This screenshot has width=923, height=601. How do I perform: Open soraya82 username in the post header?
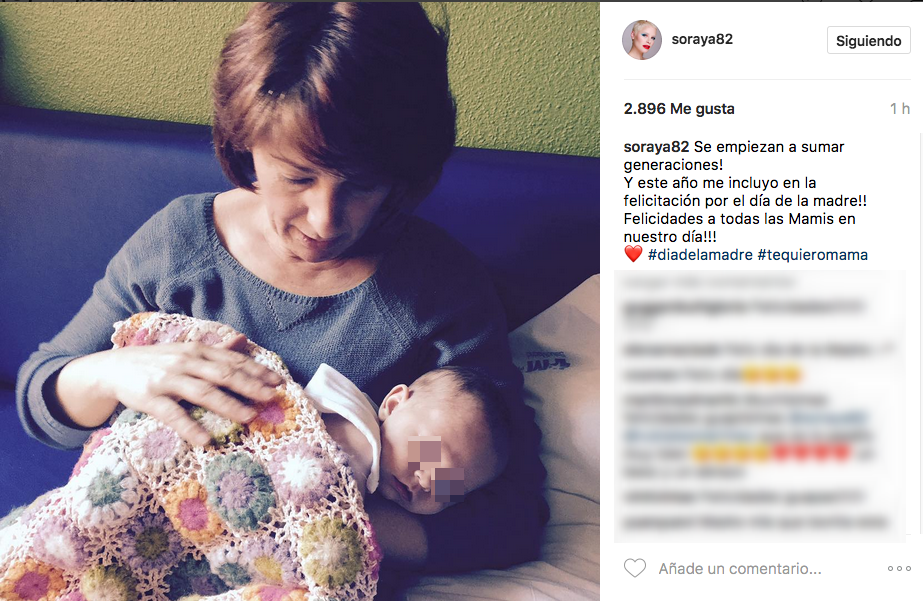point(702,39)
